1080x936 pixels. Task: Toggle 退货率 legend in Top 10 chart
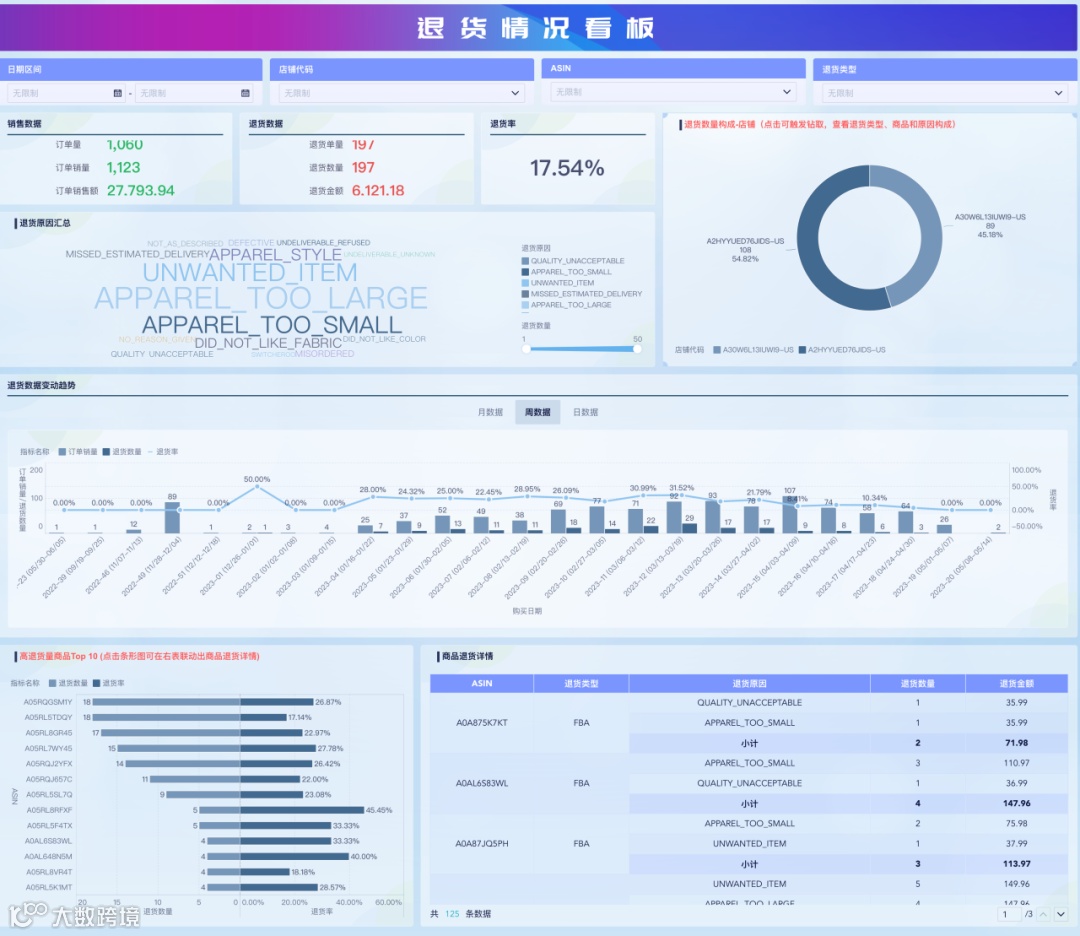109,683
